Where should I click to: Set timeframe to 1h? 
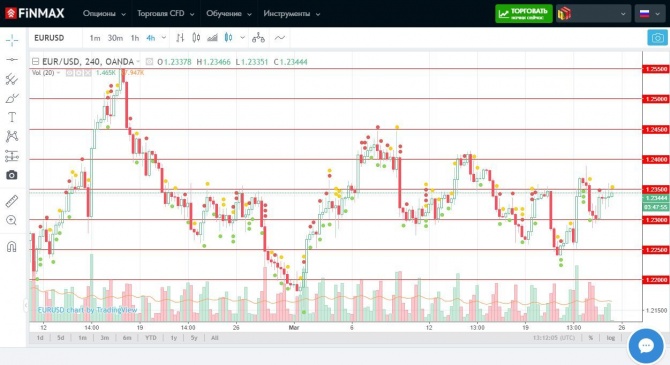point(135,38)
